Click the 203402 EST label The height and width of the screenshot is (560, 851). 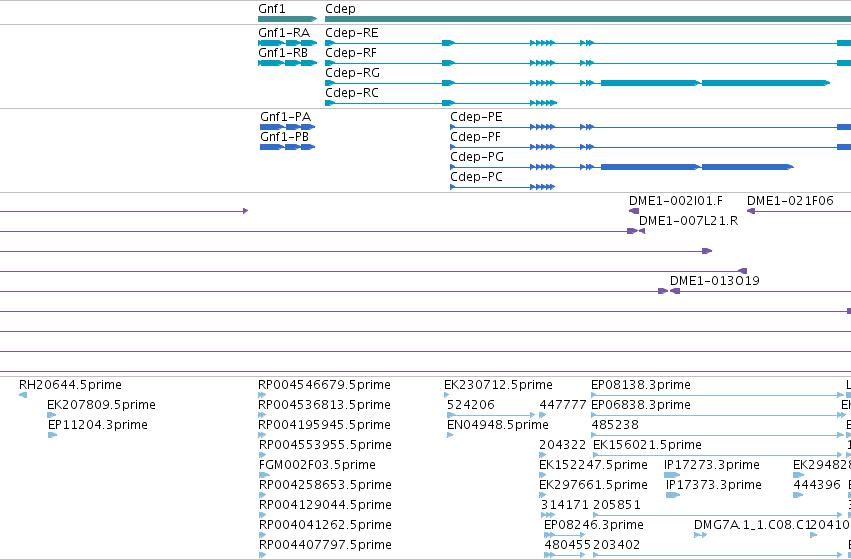click(617, 545)
